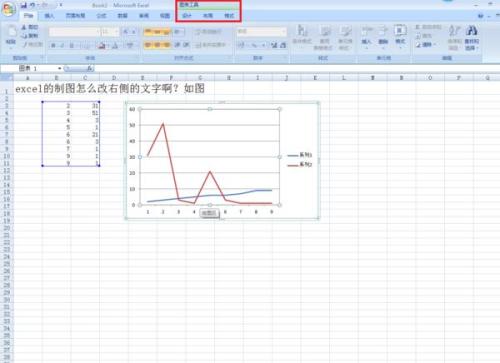Toggle Align Text Right
Image resolution: width=500 pixels, height=363 pixels.
point(166,45)
